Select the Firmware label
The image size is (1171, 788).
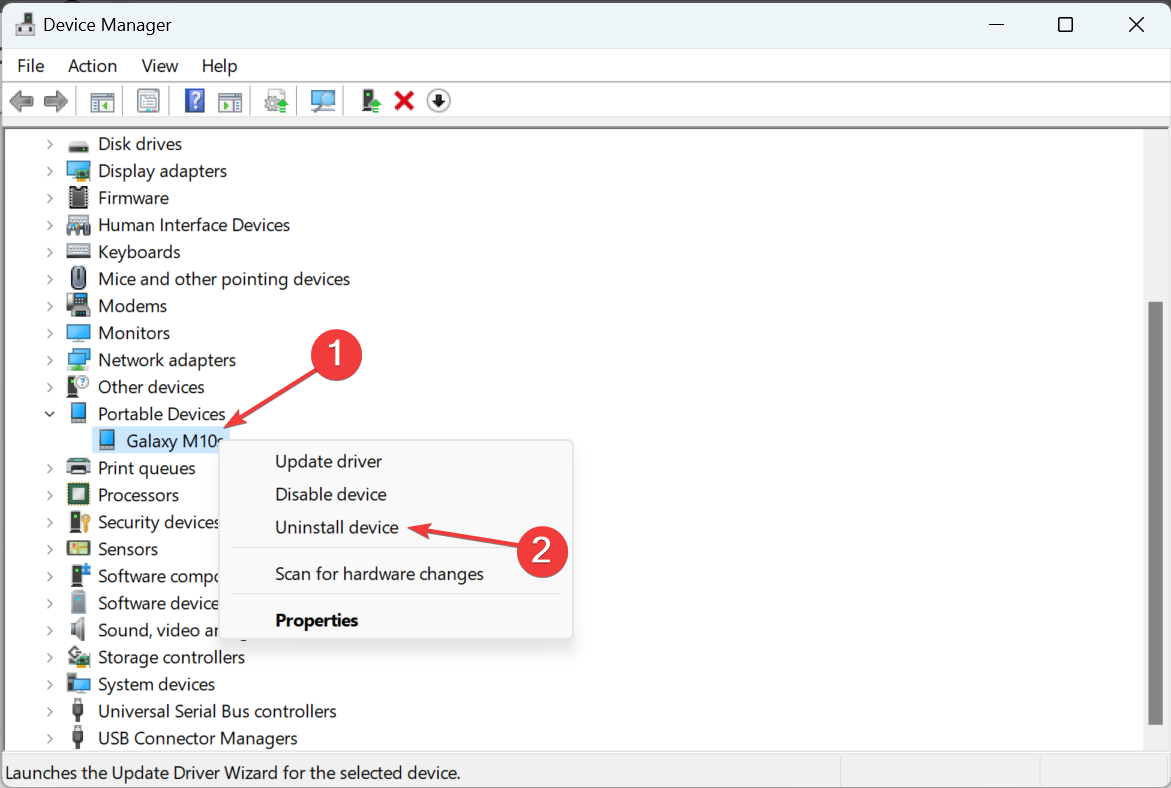(x=134, y=198)
